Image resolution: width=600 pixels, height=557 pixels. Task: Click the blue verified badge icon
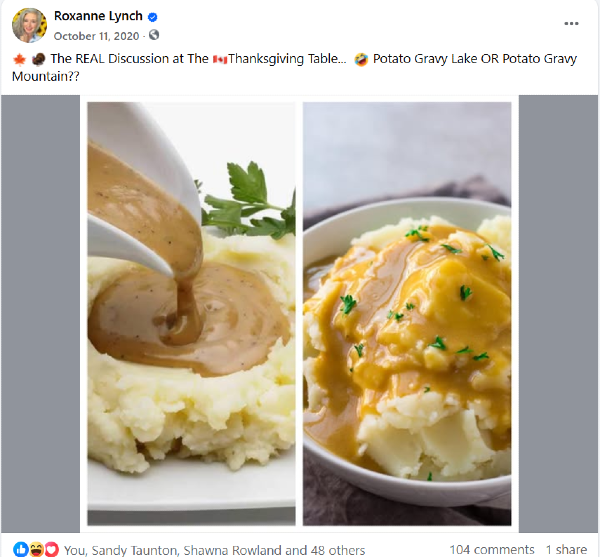(x=152, y=17)
